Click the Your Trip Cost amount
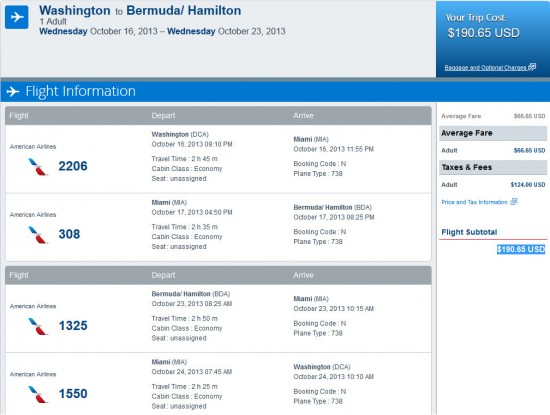The image size is (550, 415). point(483,33)
